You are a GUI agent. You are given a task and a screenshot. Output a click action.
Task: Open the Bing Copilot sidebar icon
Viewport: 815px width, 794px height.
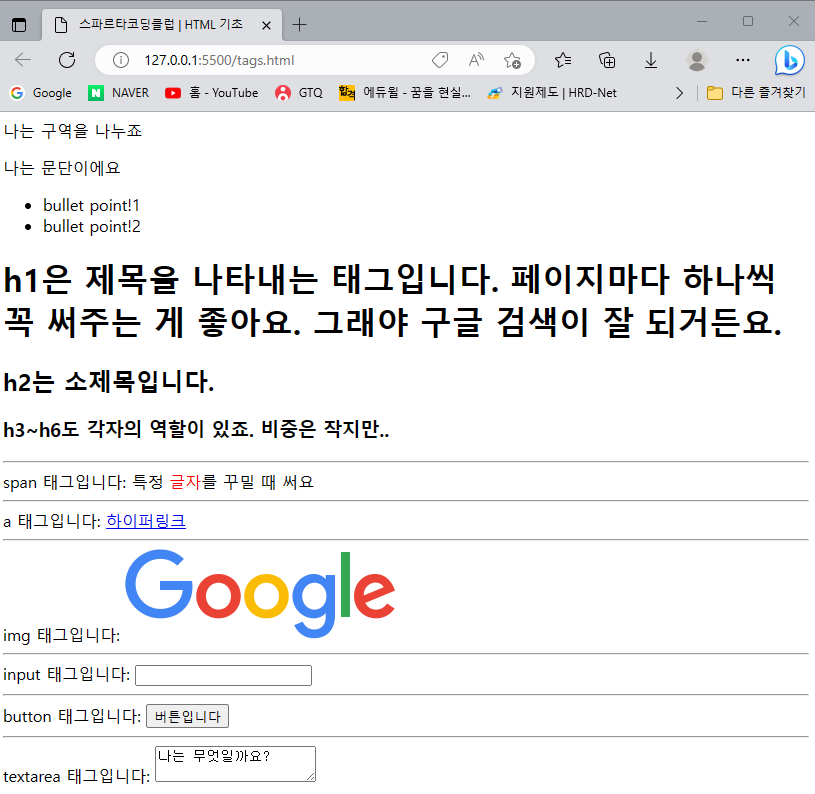tap(789, 60)
